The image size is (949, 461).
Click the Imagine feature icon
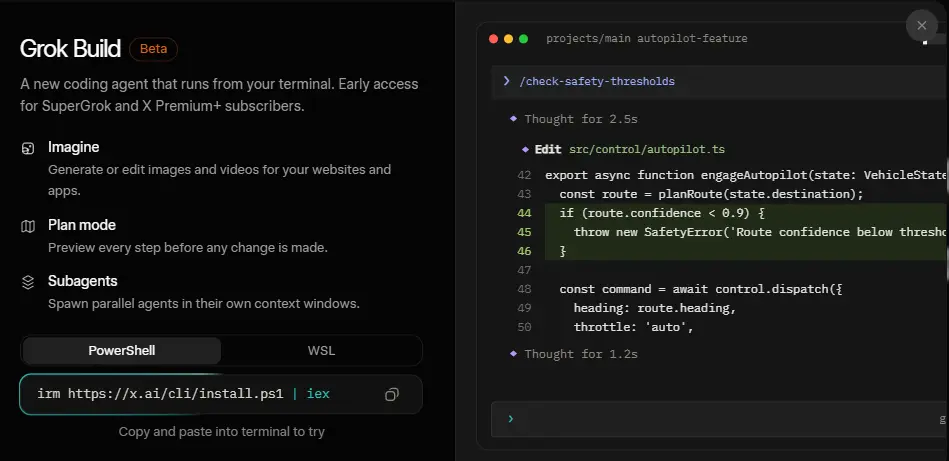point(28,148)
